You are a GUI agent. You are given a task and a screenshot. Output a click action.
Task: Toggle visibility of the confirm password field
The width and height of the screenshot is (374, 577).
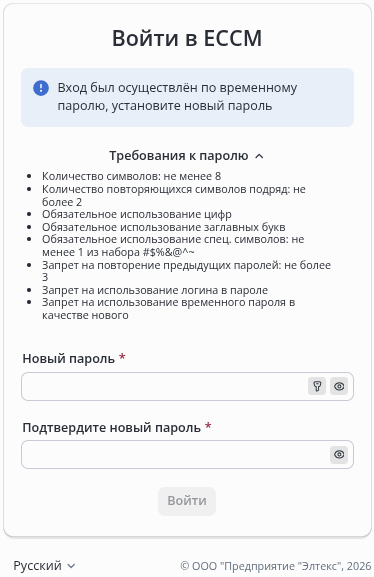tap(339, 454)
